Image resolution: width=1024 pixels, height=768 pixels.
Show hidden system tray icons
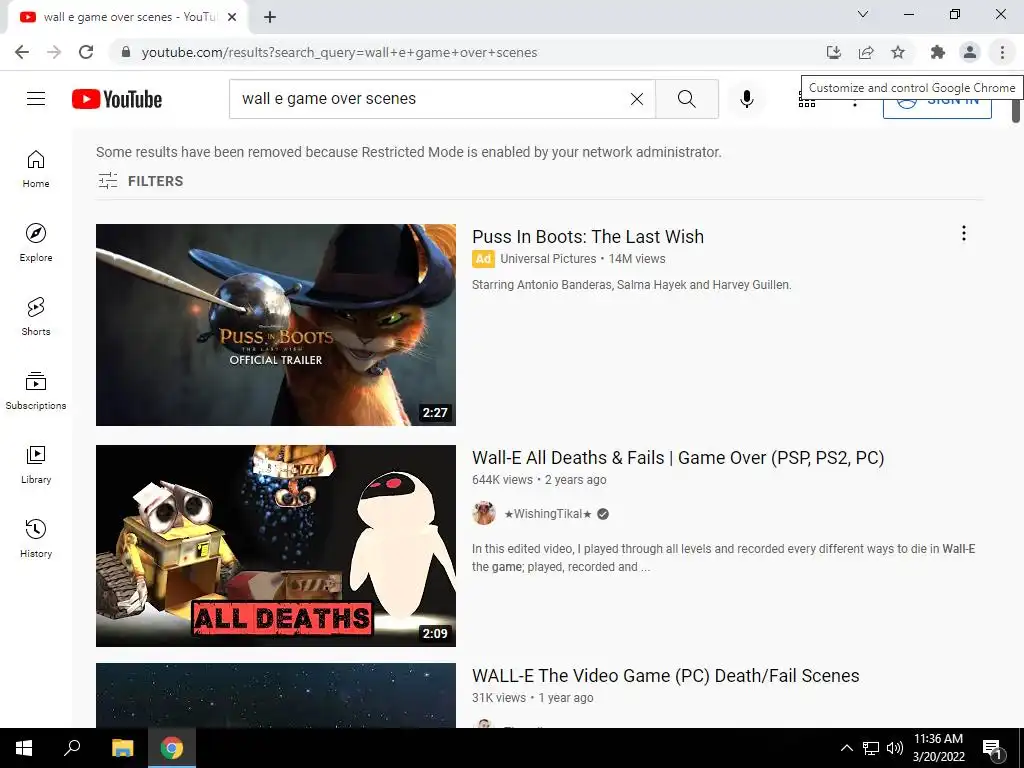click(x=846, y=748)
